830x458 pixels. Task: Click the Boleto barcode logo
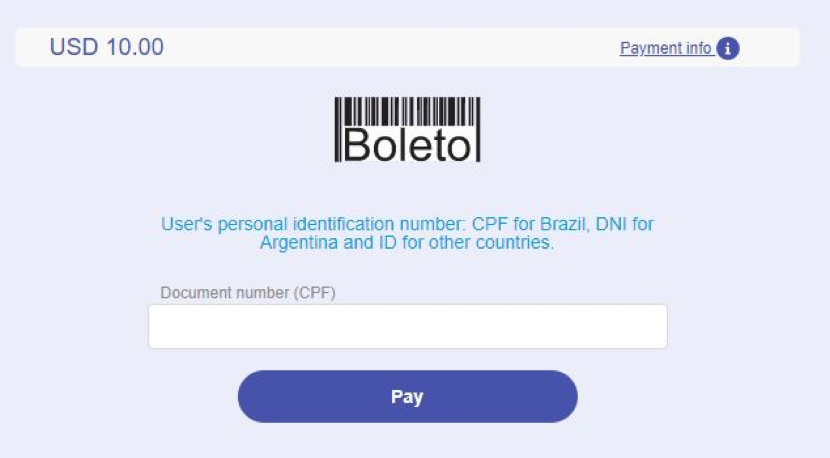408,129
